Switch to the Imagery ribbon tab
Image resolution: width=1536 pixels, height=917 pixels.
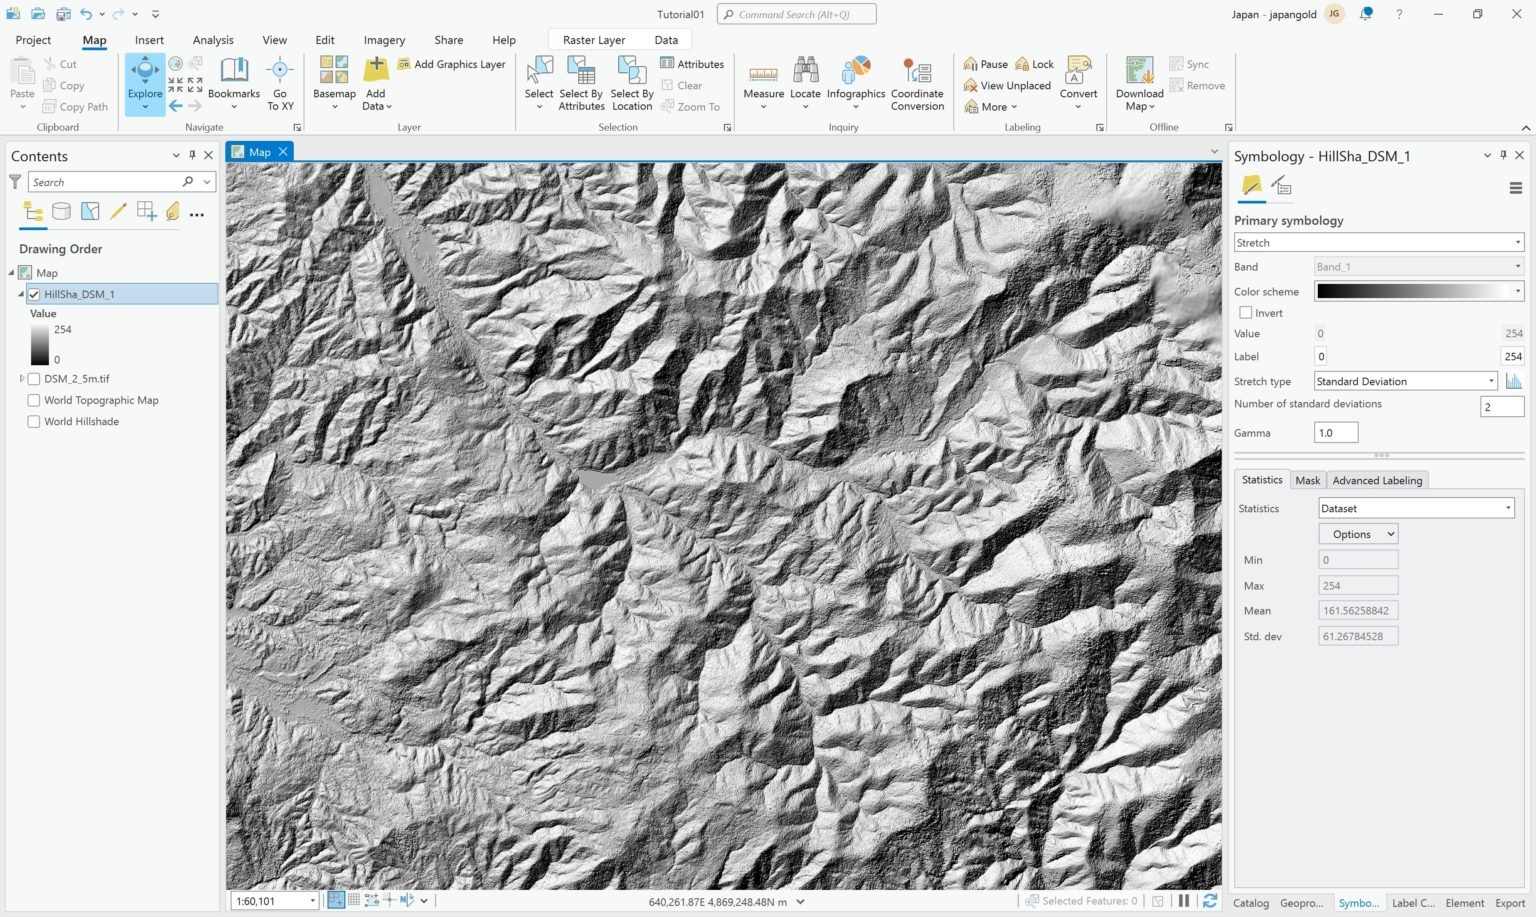pyautogui.click(x=384, y=40)
